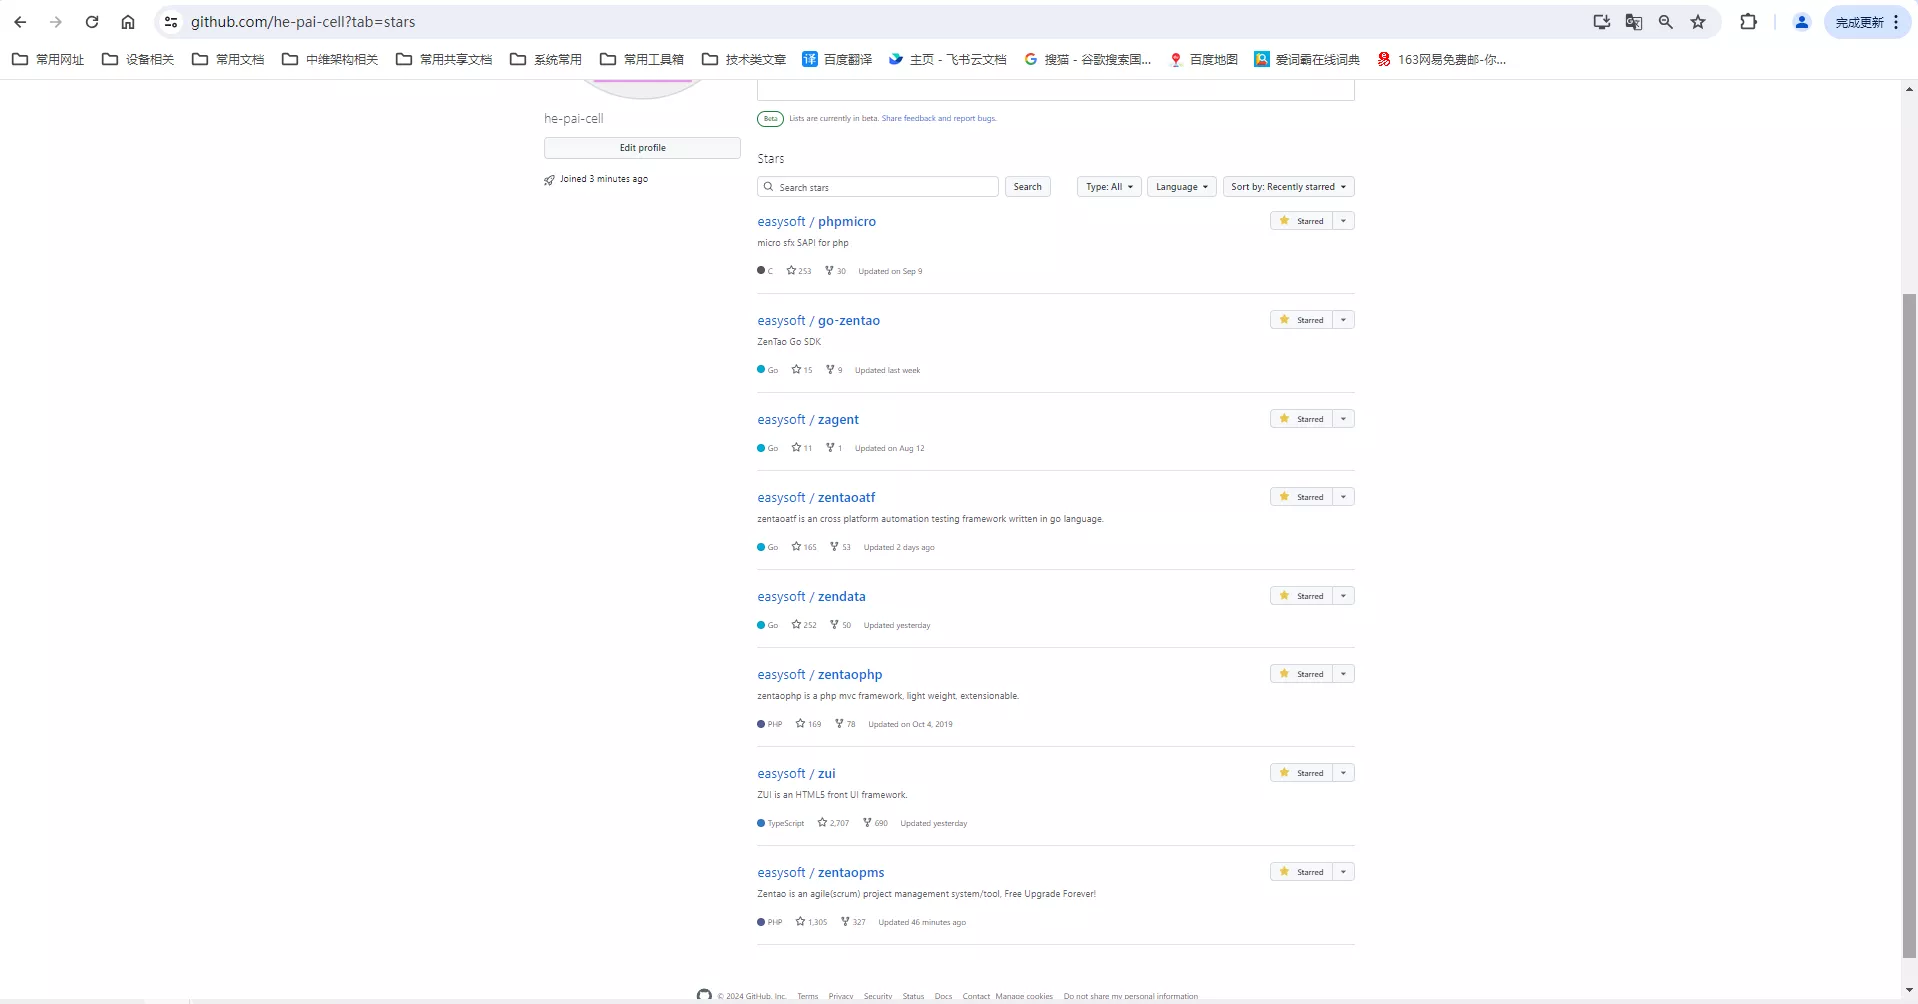Open Language filter dropdown
Screen dimensions: 1918x1004
tap(1181, 187)
